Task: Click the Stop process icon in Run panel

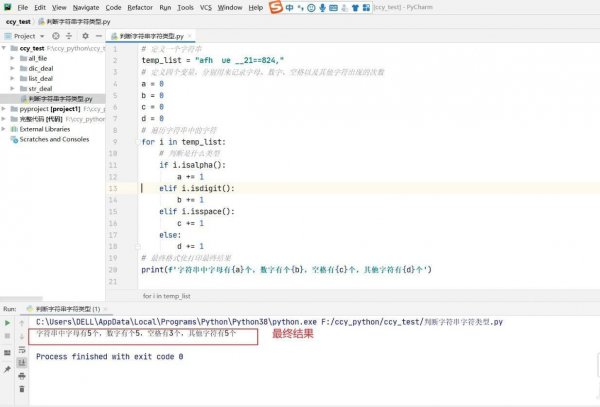Action: pyautogui.click(x=7, y=336)
